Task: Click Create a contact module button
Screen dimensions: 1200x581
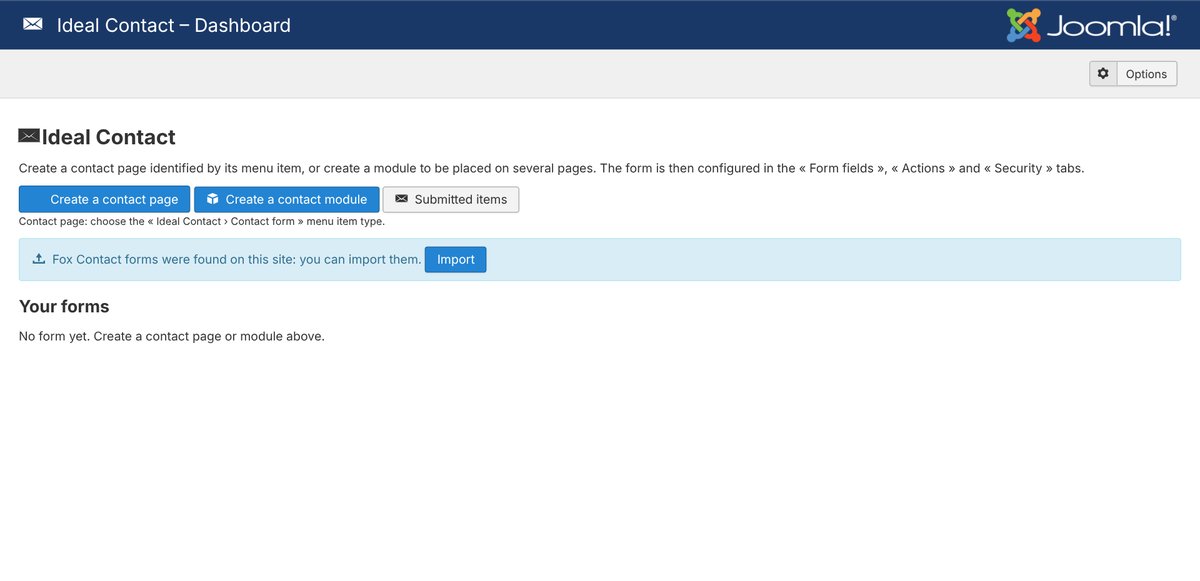Action: tap(287, 199)
